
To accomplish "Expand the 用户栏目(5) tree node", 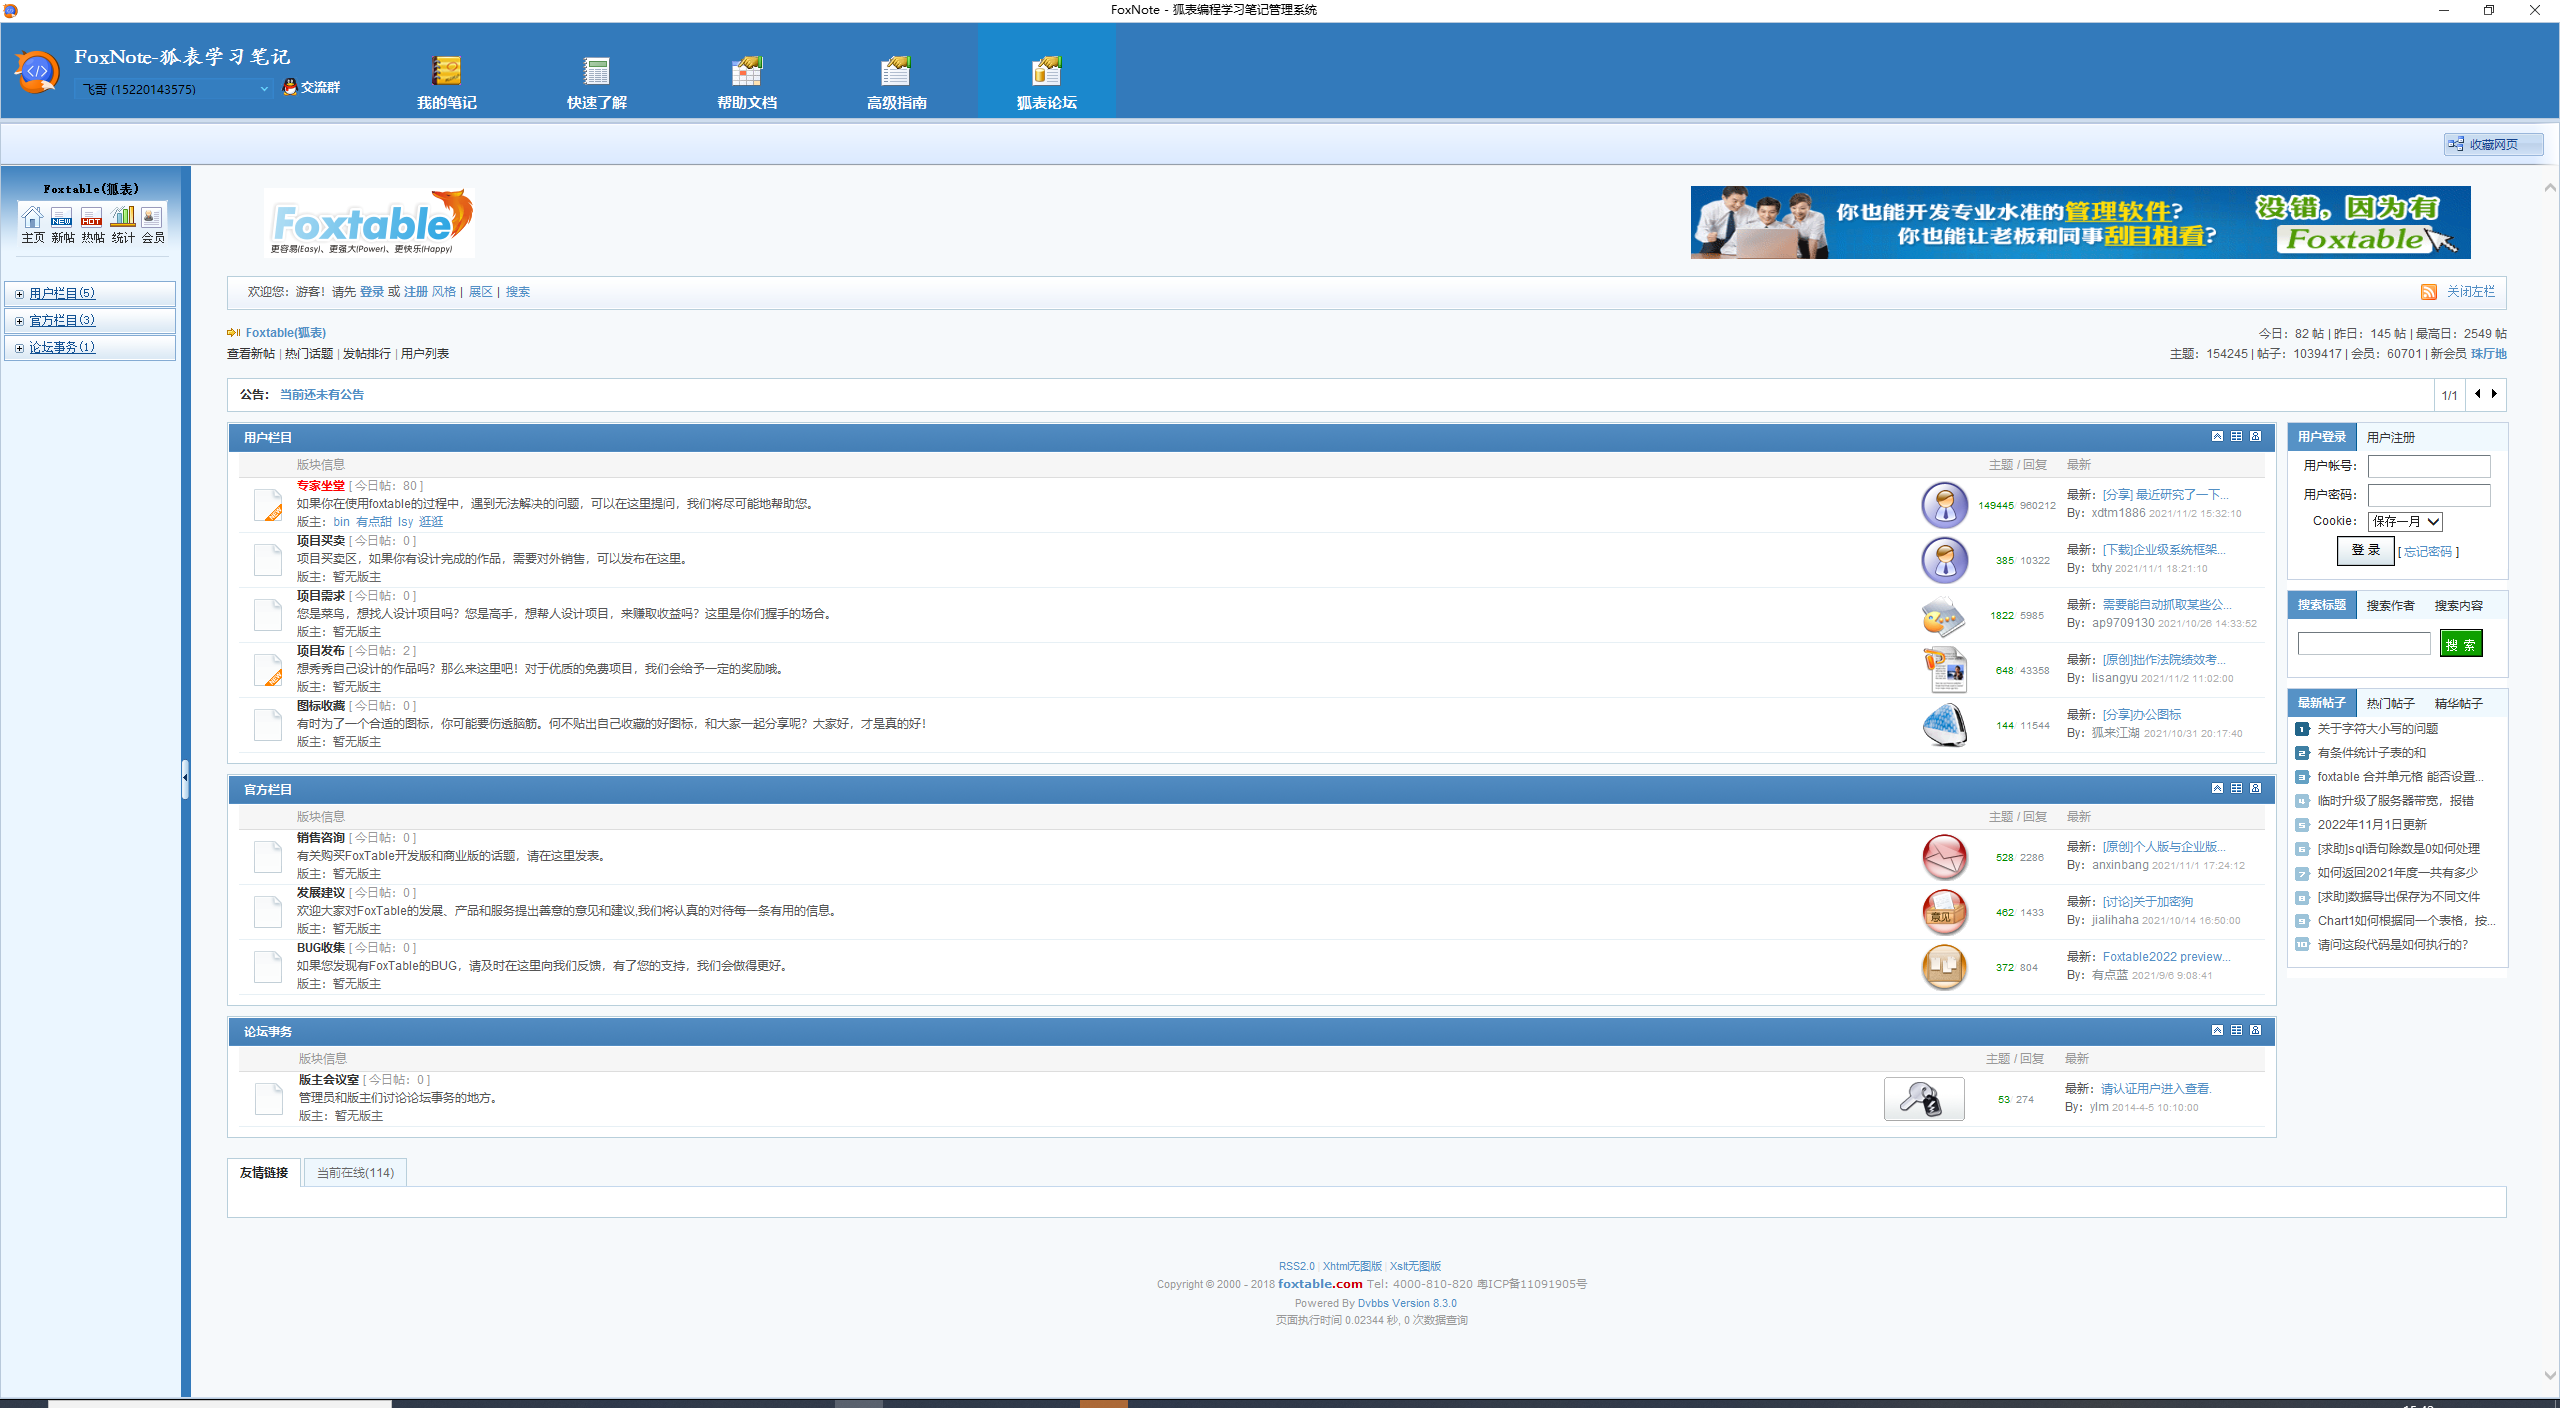I will [19, 294].
